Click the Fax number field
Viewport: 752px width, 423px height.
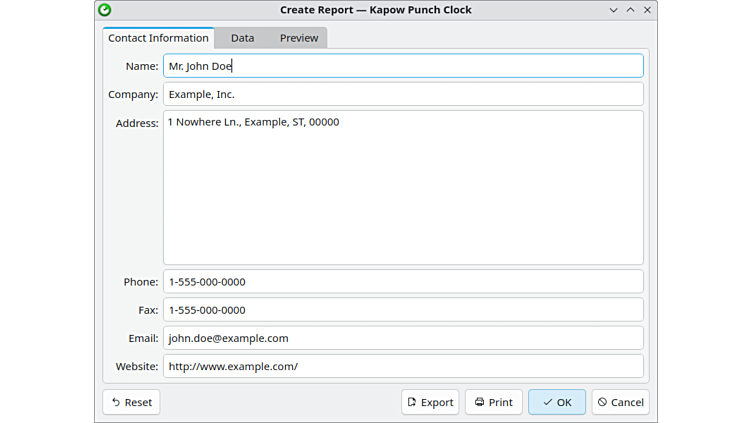[403, 310]
